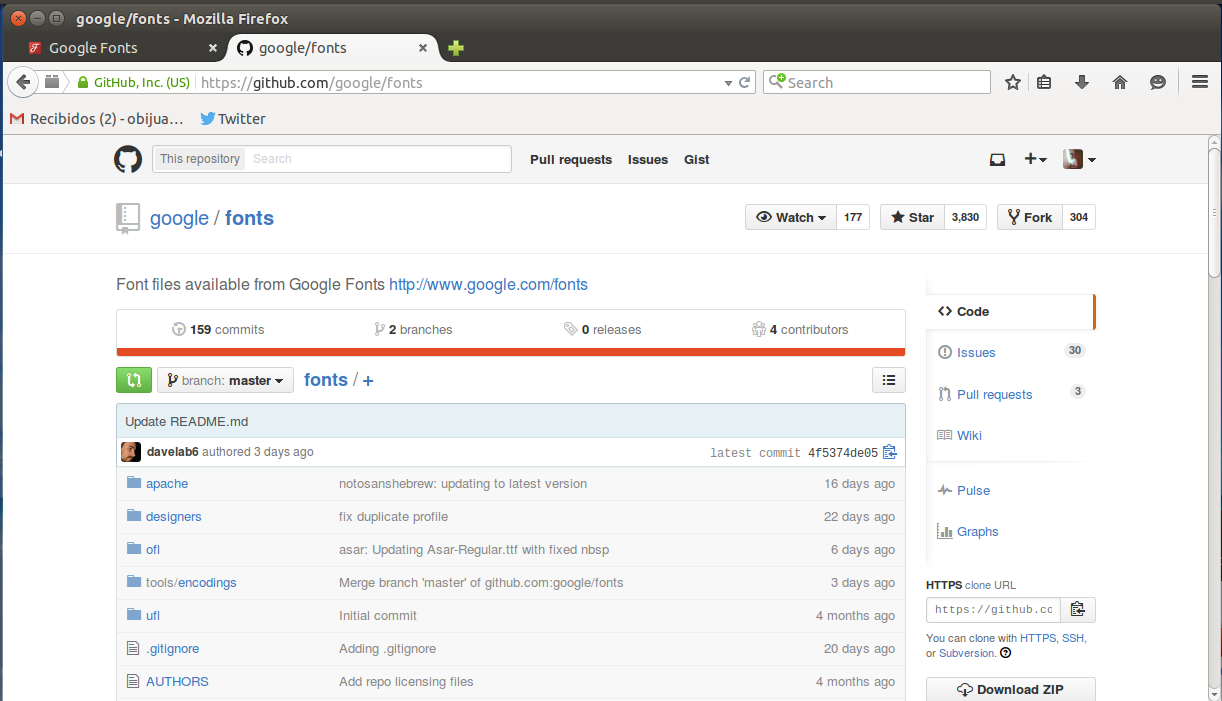
Task: Bookmark this page with star icon
Action: 1013,82
